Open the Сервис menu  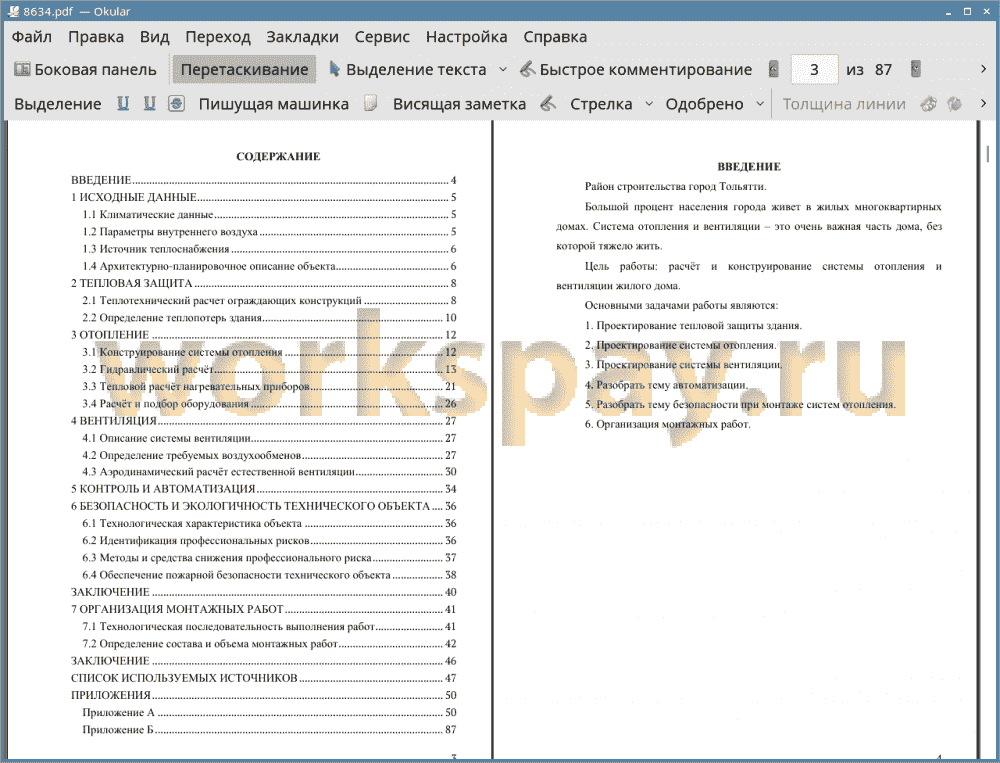(x=382, y=37)
